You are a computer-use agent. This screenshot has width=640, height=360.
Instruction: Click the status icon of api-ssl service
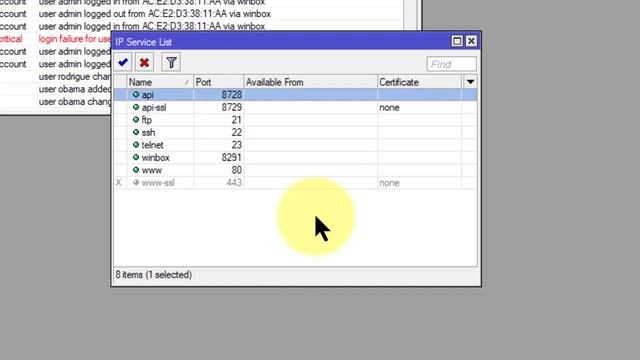136,107
